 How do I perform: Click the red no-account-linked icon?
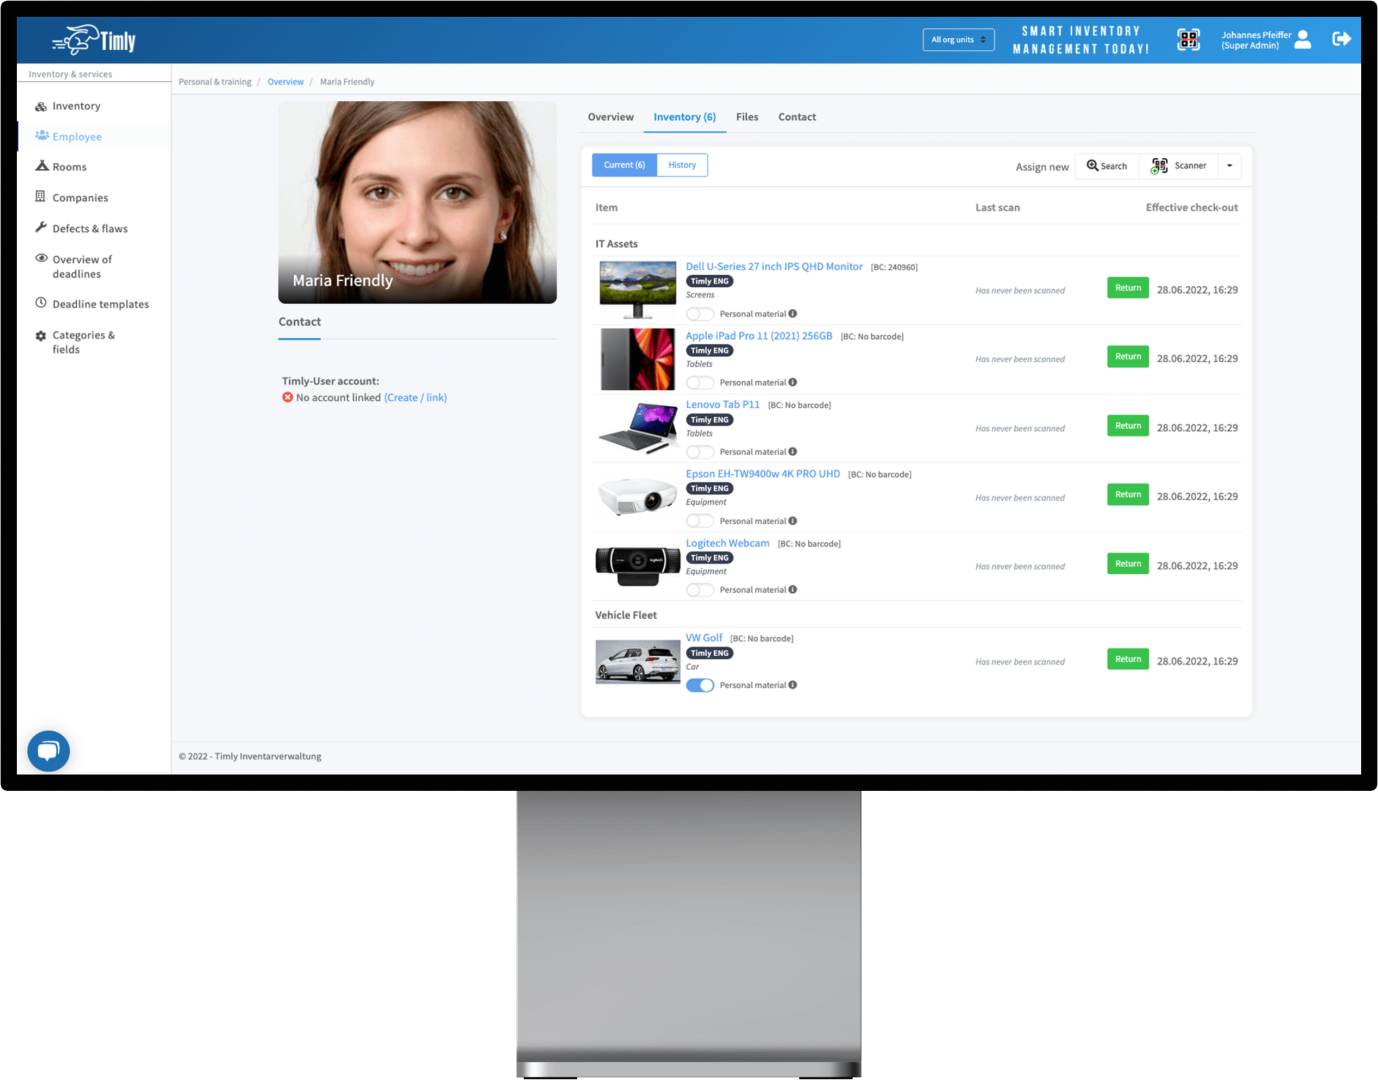click(x=288, y=397)
